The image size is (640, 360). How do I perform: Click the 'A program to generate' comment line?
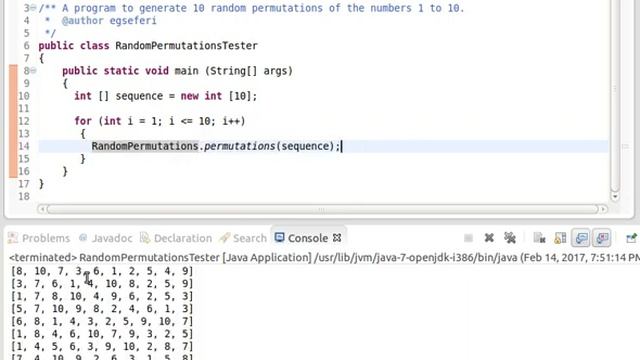tap(251, 8)
